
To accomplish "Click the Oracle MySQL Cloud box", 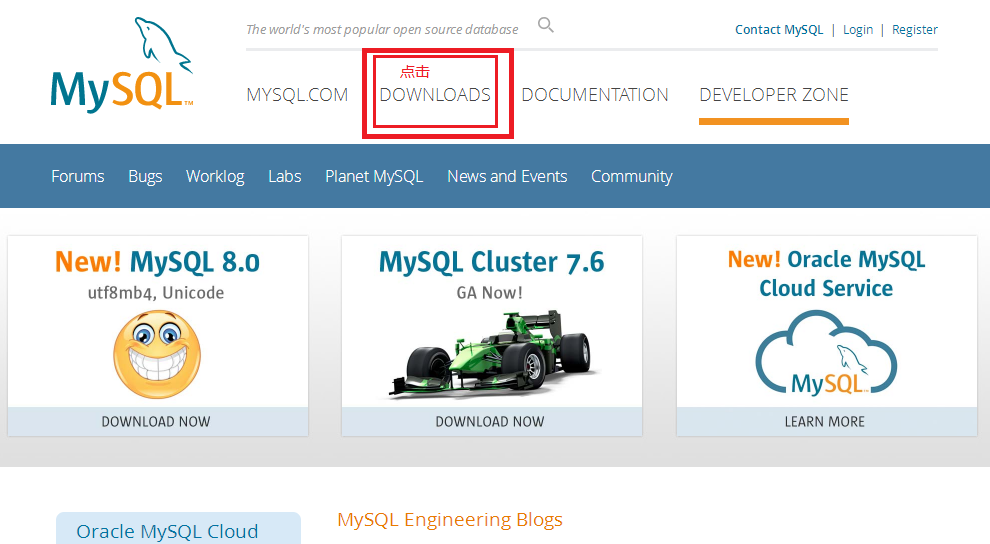I will [x=178, y=529].
